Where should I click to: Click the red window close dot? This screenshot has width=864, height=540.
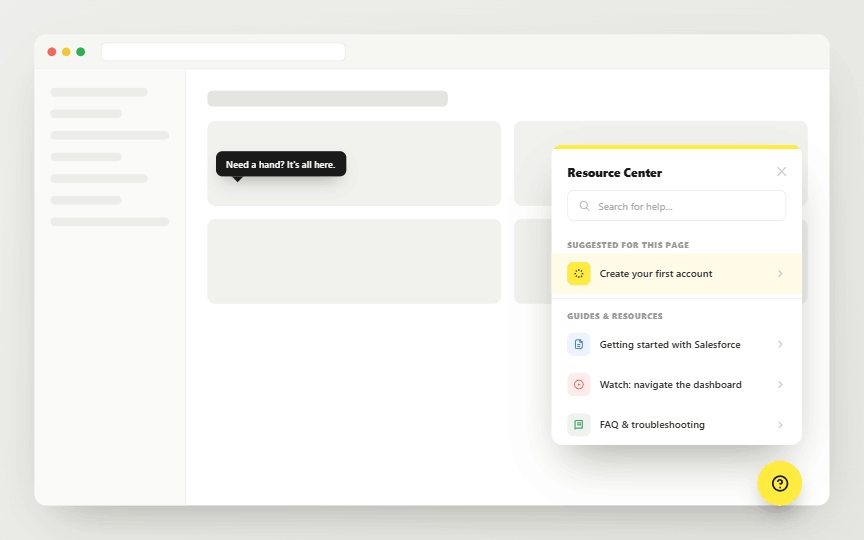[x=52, y=52]
